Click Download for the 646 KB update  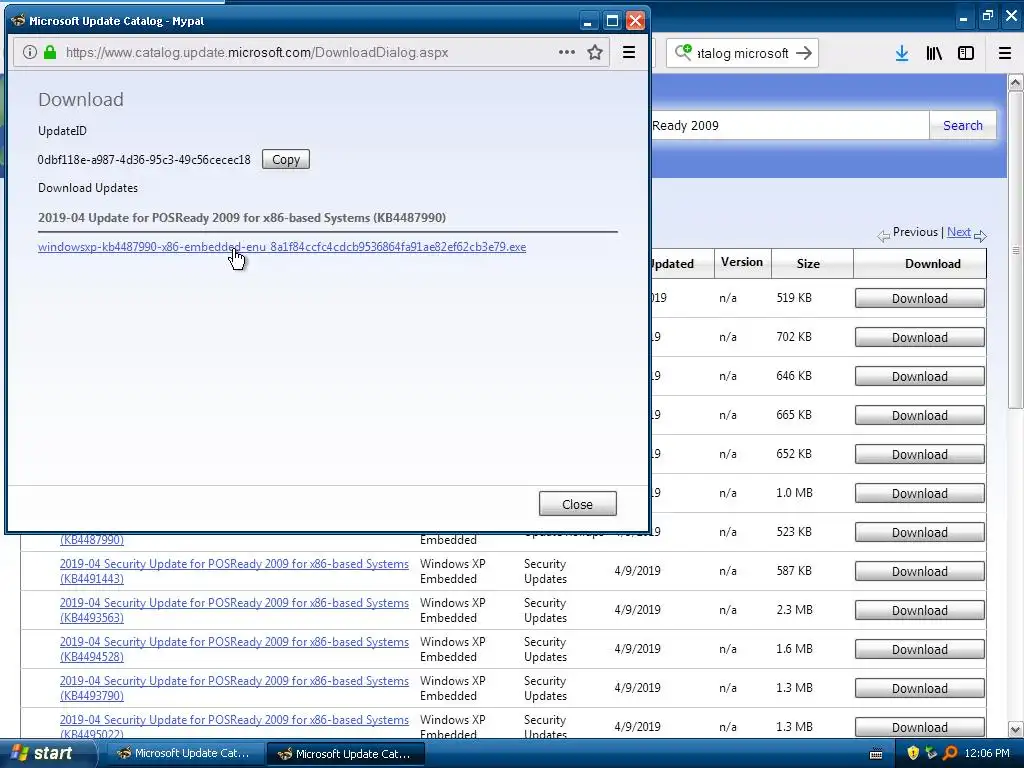tap(920, 377)
